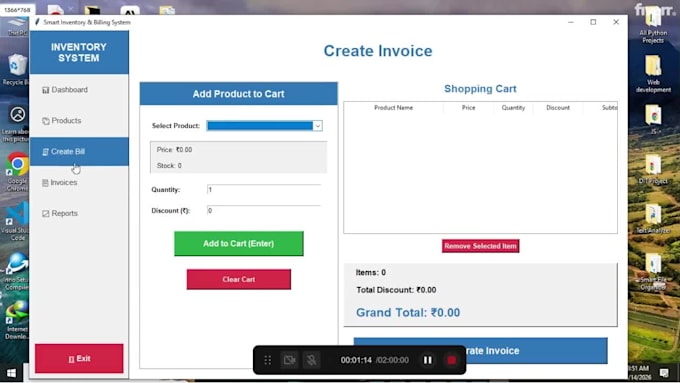Viewport: 680px width, 383px height.
Task: Click the TextAnalyzer desktop icon
Action: tap(653, 218)
